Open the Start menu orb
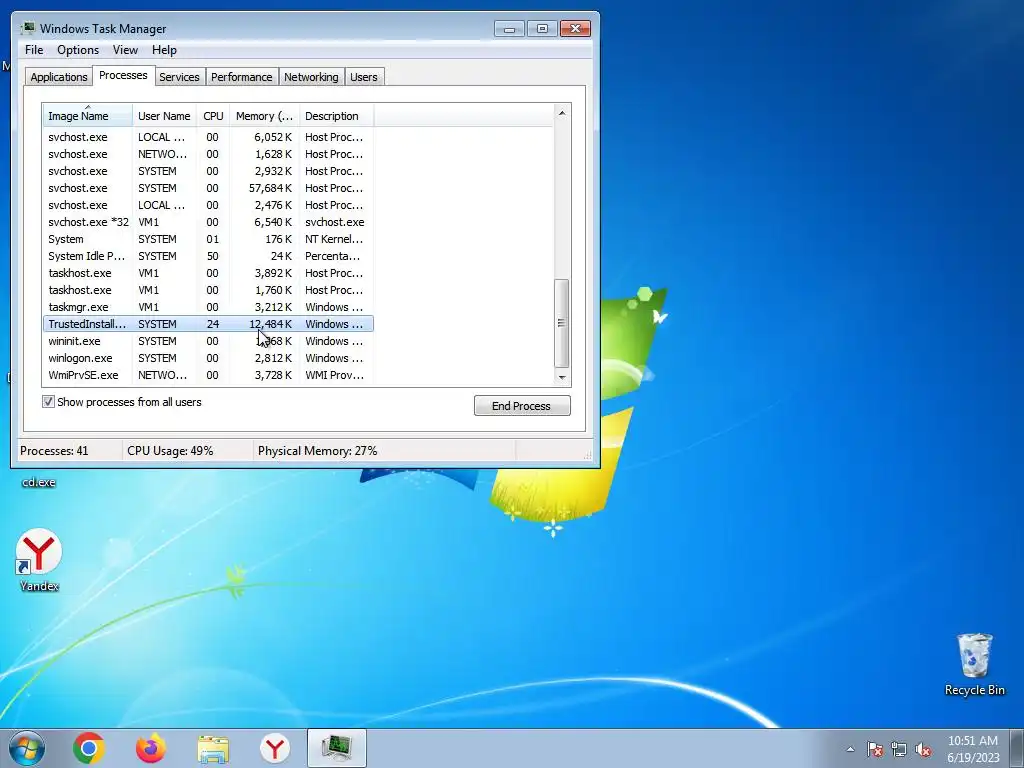This screenshot has height=768, width=1024. (x=27, y=748)
